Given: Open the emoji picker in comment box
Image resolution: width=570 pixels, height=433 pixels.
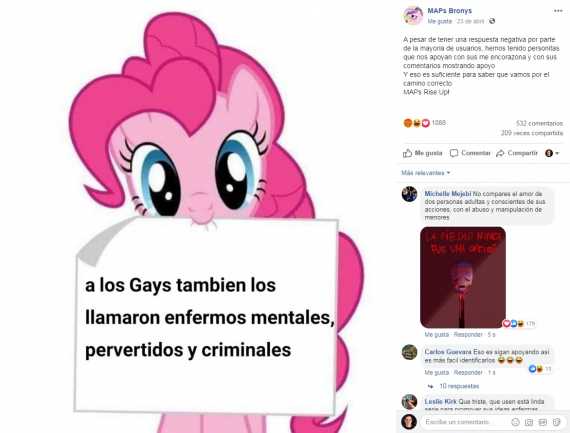Looking at the screenshot, I should click(515, 422).
